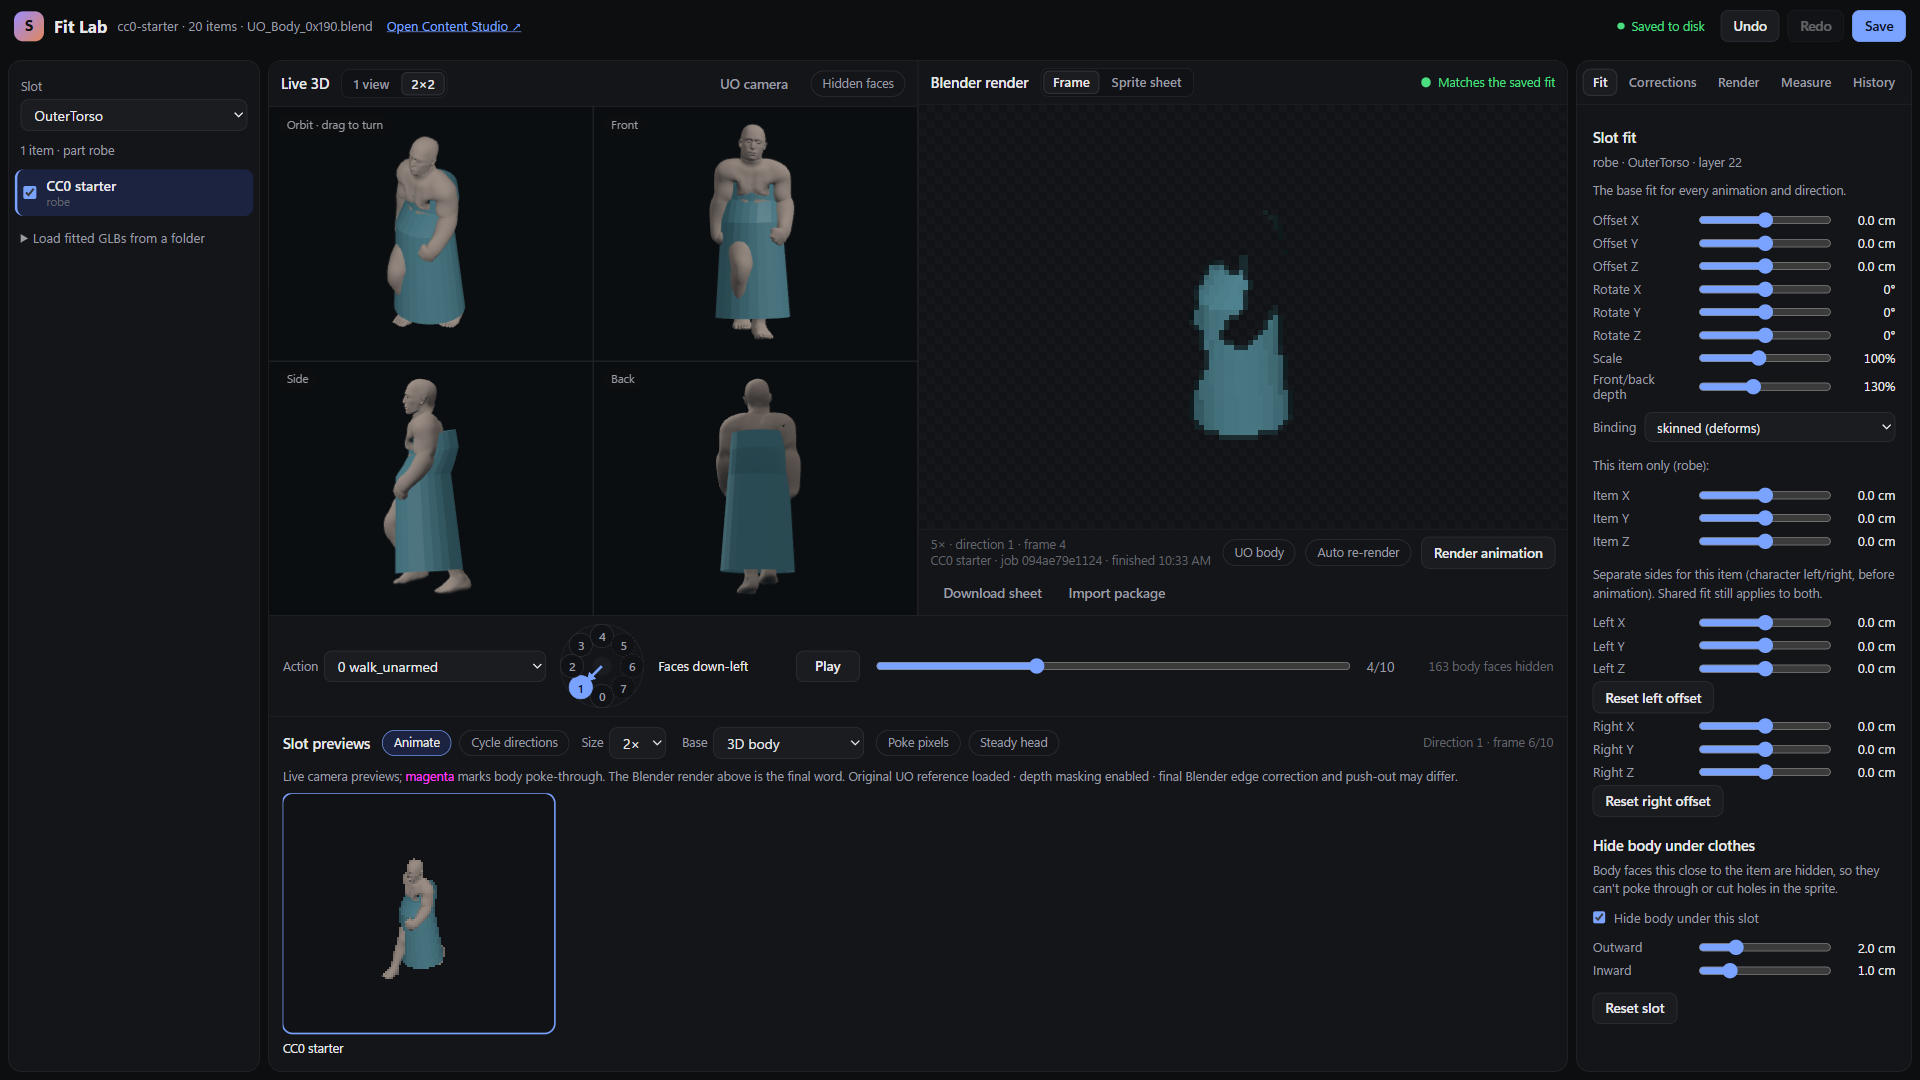
Task: Uncheck Hide body under this slot
Action: pos(1599,918)
